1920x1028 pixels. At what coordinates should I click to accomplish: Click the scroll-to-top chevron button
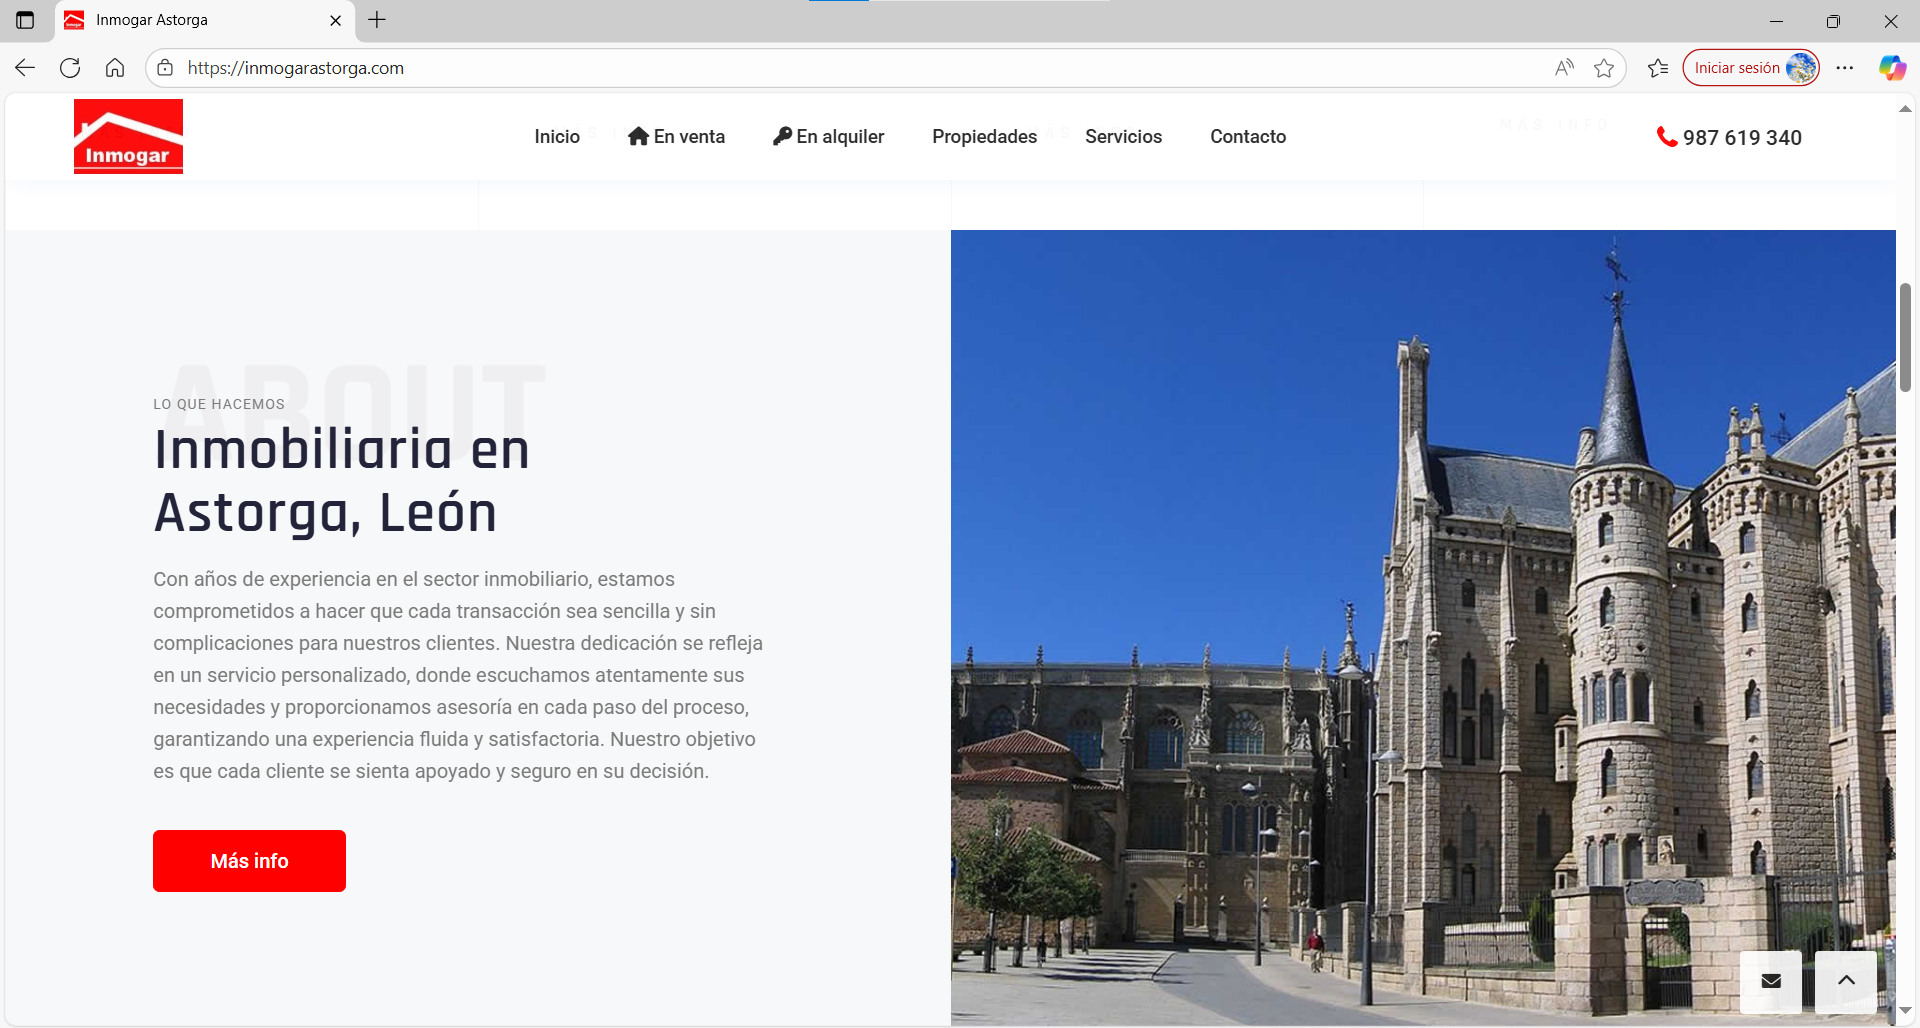coord(1846,981)
